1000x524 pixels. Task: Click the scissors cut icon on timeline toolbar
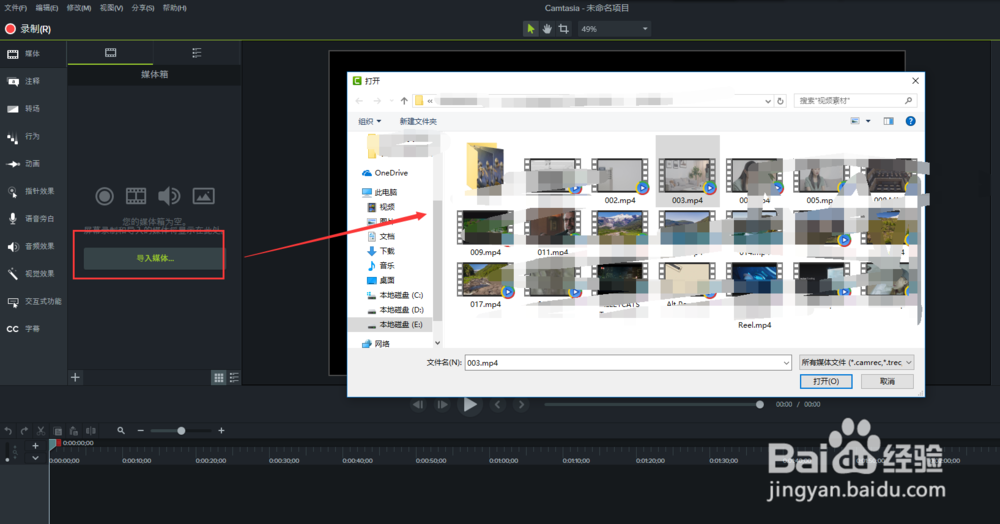pyautogui.click(x=41, y=431)
